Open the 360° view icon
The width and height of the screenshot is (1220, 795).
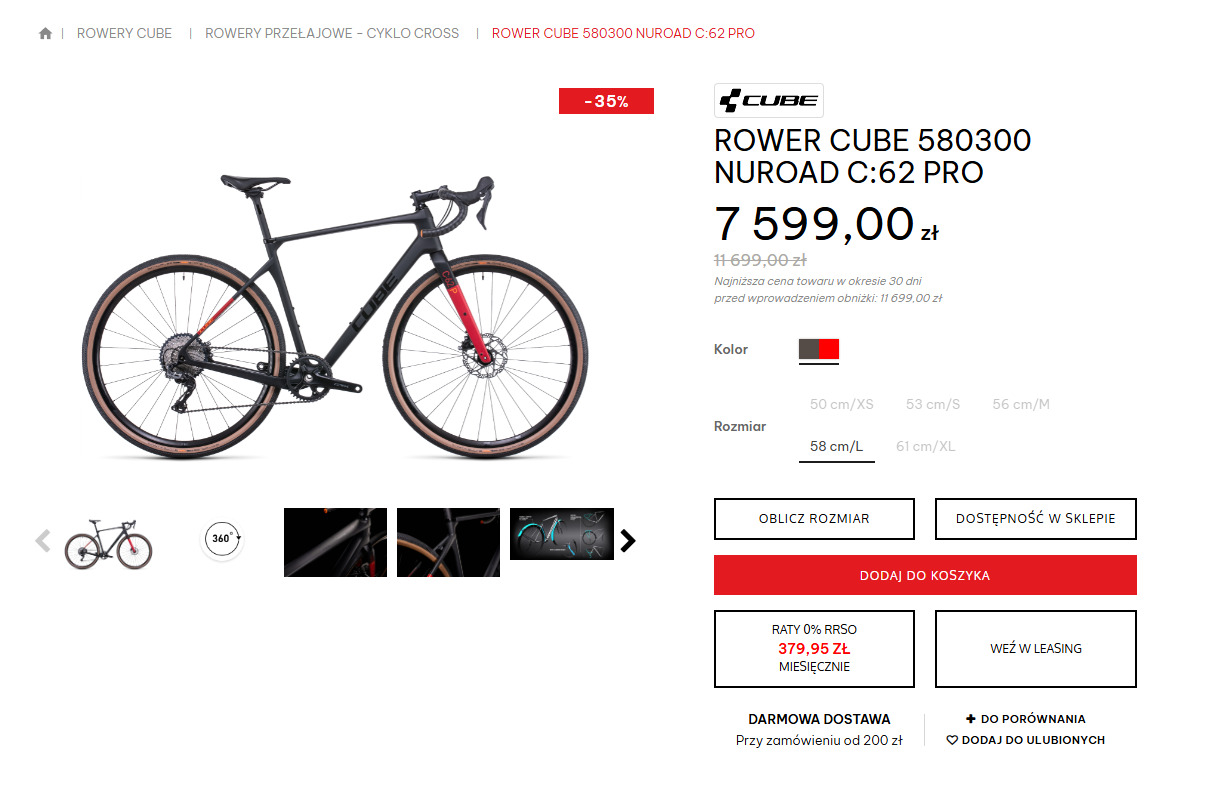click(222, 540)
